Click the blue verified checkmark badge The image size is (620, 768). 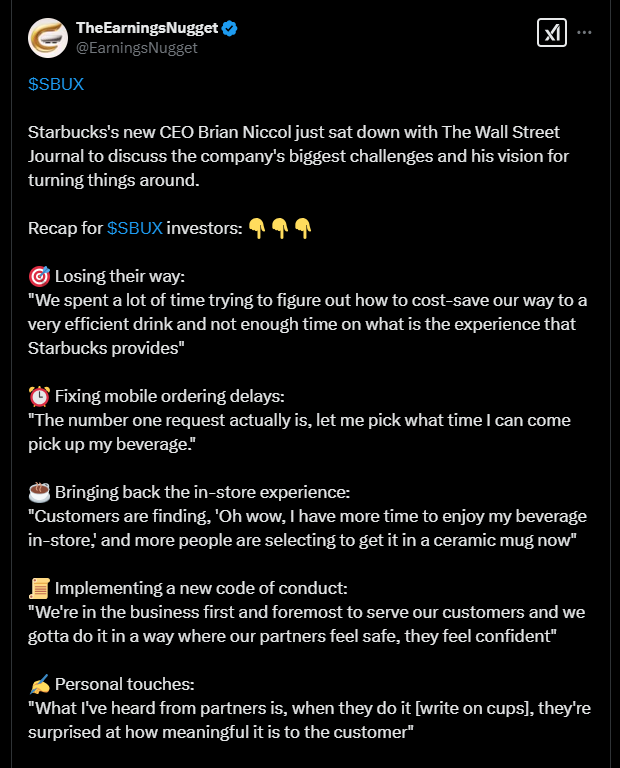pos(230,28)
